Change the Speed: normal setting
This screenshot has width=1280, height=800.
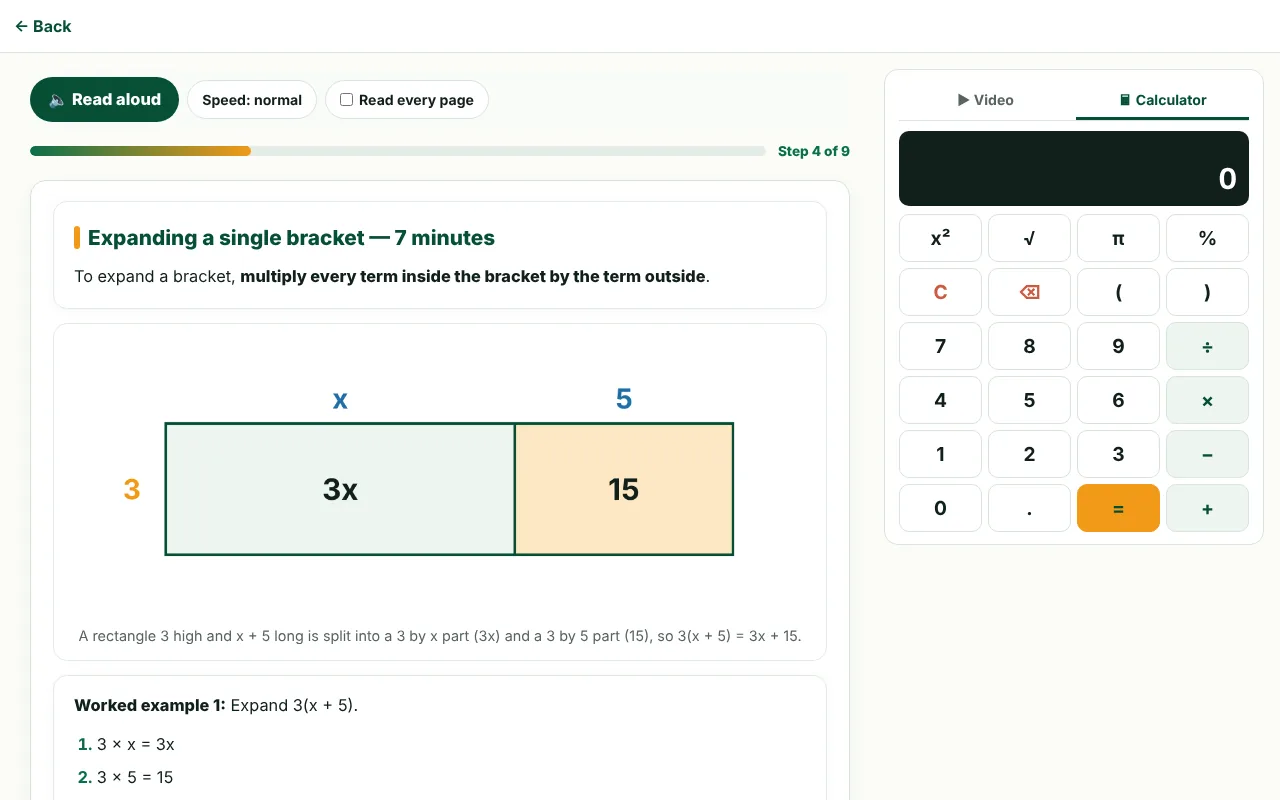pos(252,100)
